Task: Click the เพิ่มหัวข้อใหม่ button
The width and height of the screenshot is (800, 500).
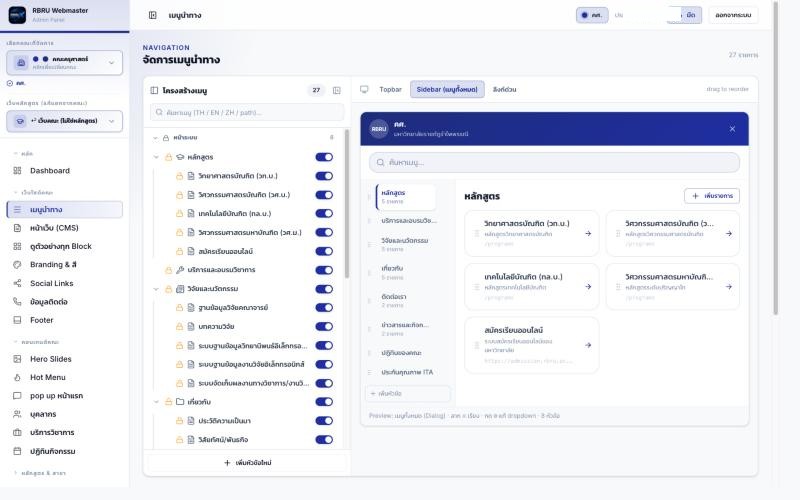Action: [x=247, y=463]
